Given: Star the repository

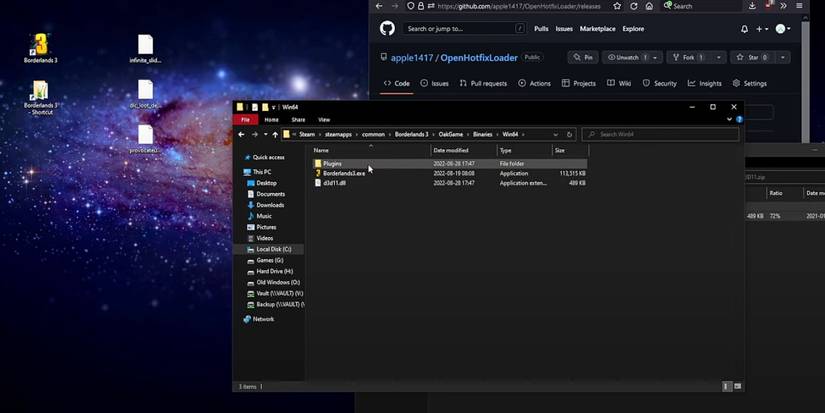Looking at the screenshot, I should click(753, 57).
